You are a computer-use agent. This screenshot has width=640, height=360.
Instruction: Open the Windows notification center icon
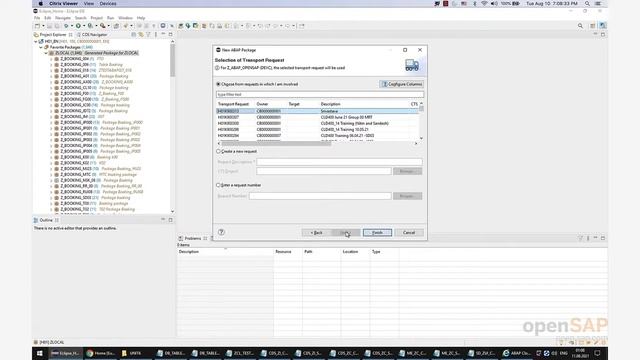coord(597,353)
